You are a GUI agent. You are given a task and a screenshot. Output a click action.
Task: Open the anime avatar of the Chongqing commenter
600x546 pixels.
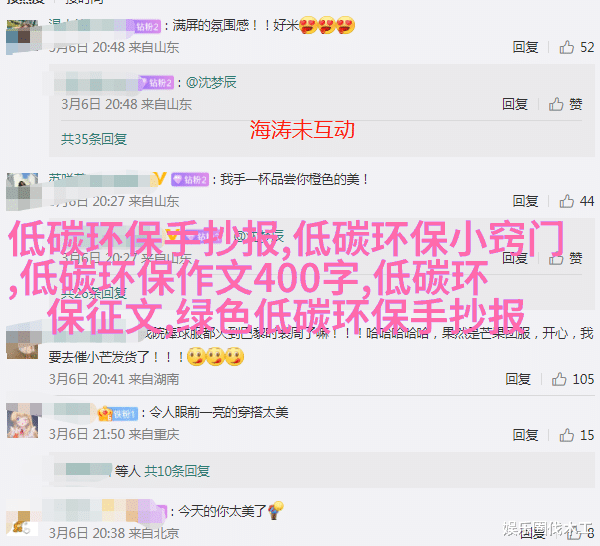(23, 421)
